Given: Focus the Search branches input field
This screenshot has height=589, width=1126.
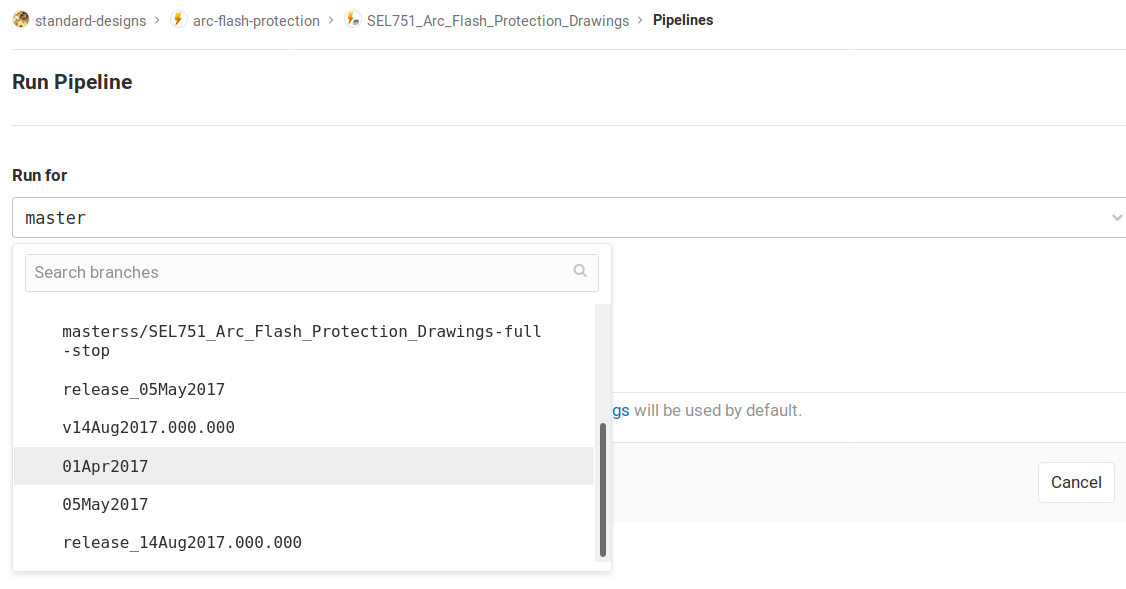Looking at the screenshot, I should [x=300, y=272].
